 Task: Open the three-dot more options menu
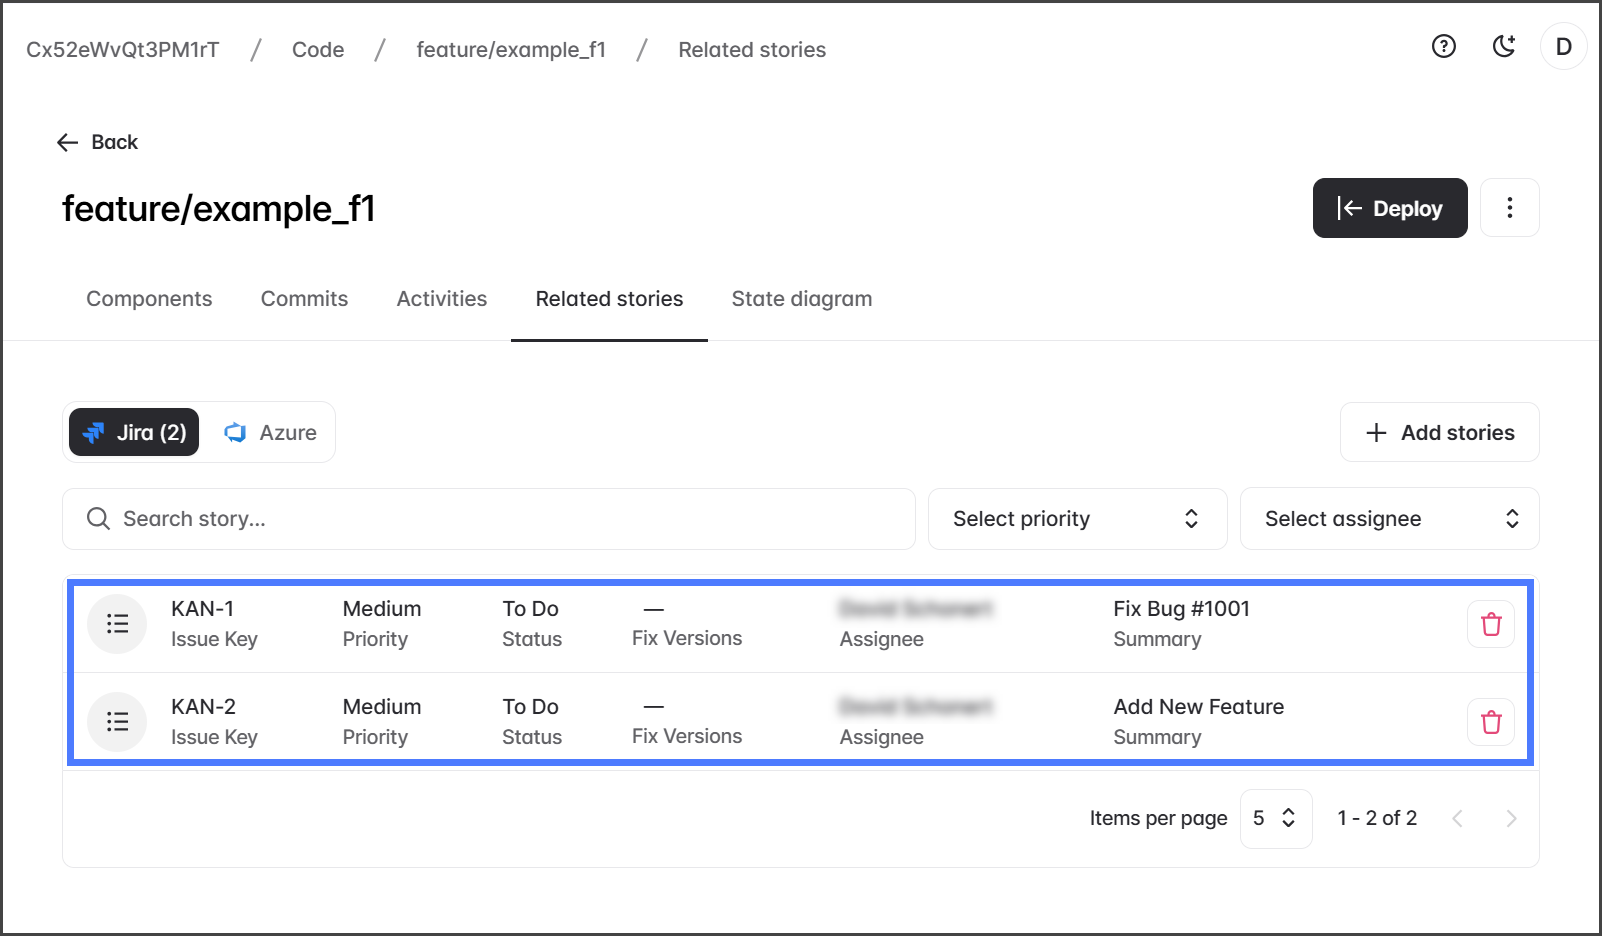click(1509, 208)
